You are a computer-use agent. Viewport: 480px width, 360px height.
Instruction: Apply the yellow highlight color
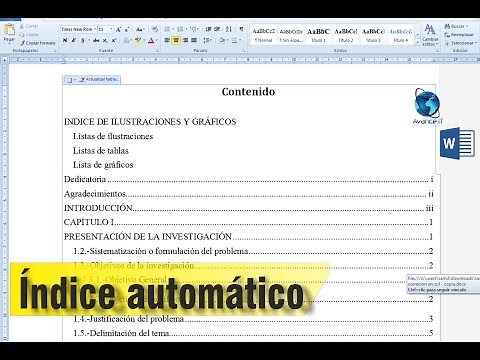(138, 41)
